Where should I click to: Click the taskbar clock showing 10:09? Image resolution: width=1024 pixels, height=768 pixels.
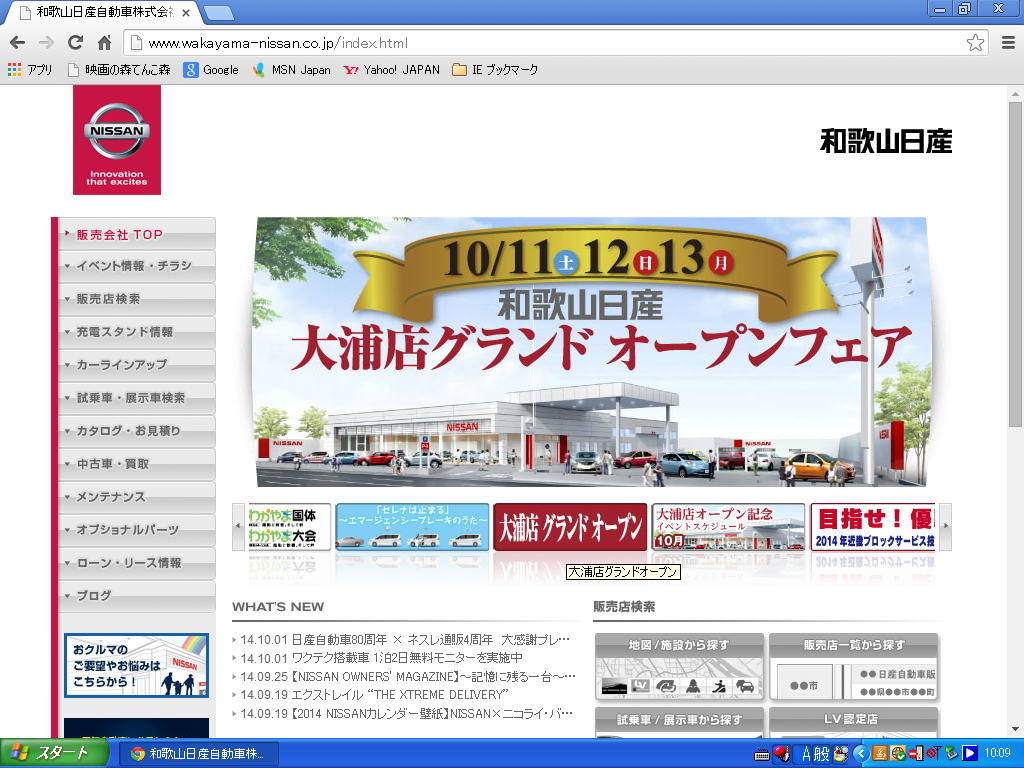click(997, 754)
